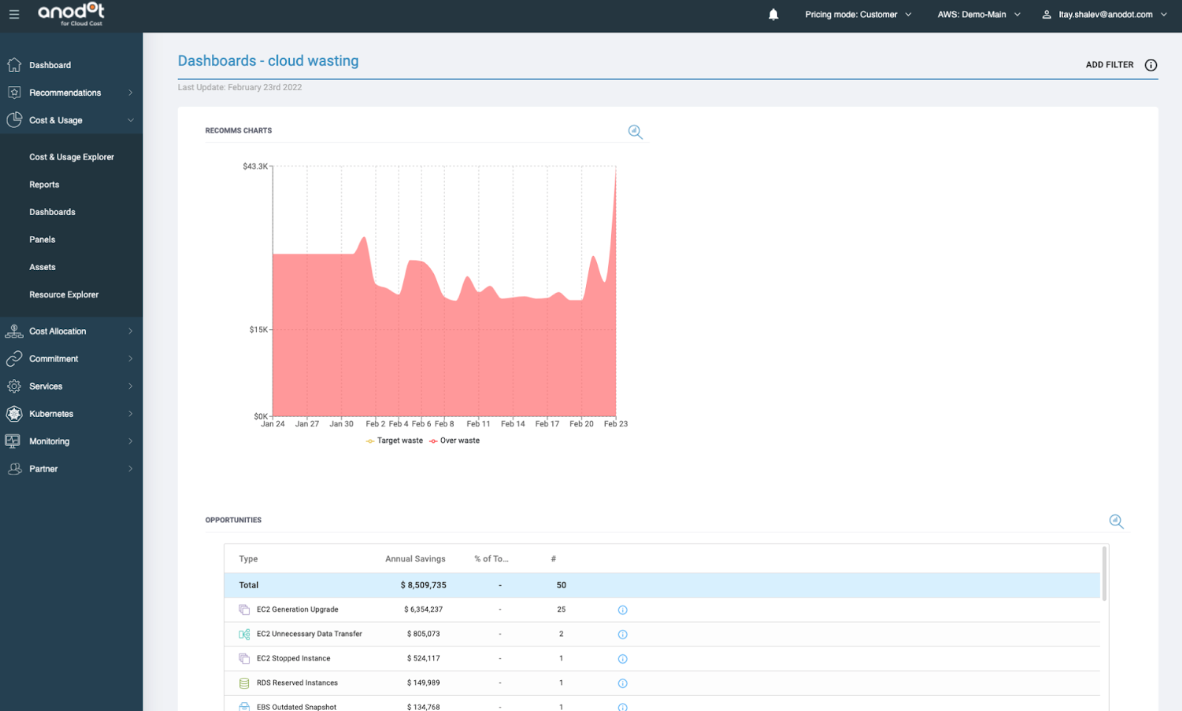
Task: Click the EC2 Unnecessary Data Transfer type icon
Action: click(x=244, y=634)
